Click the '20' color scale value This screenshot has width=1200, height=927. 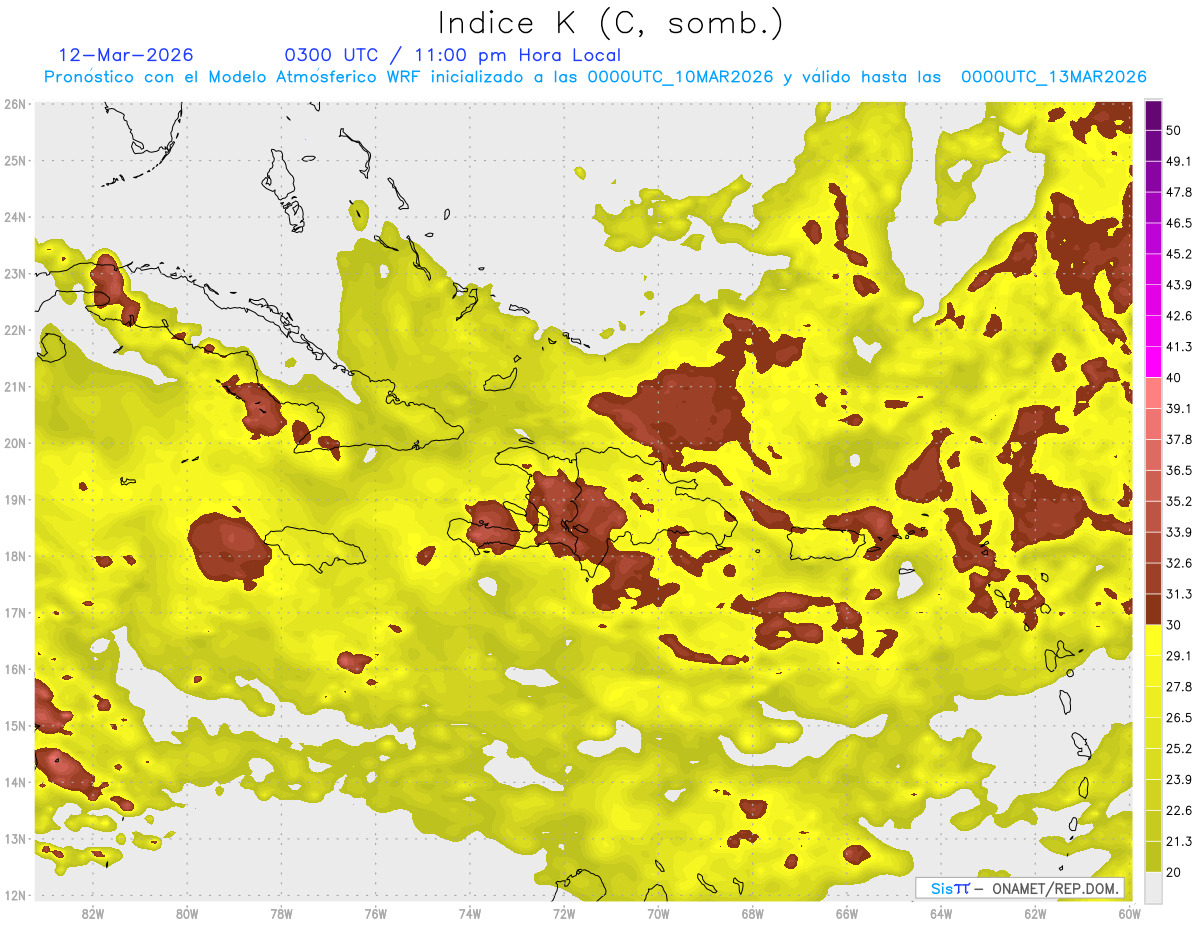(x=1173, y=873)
